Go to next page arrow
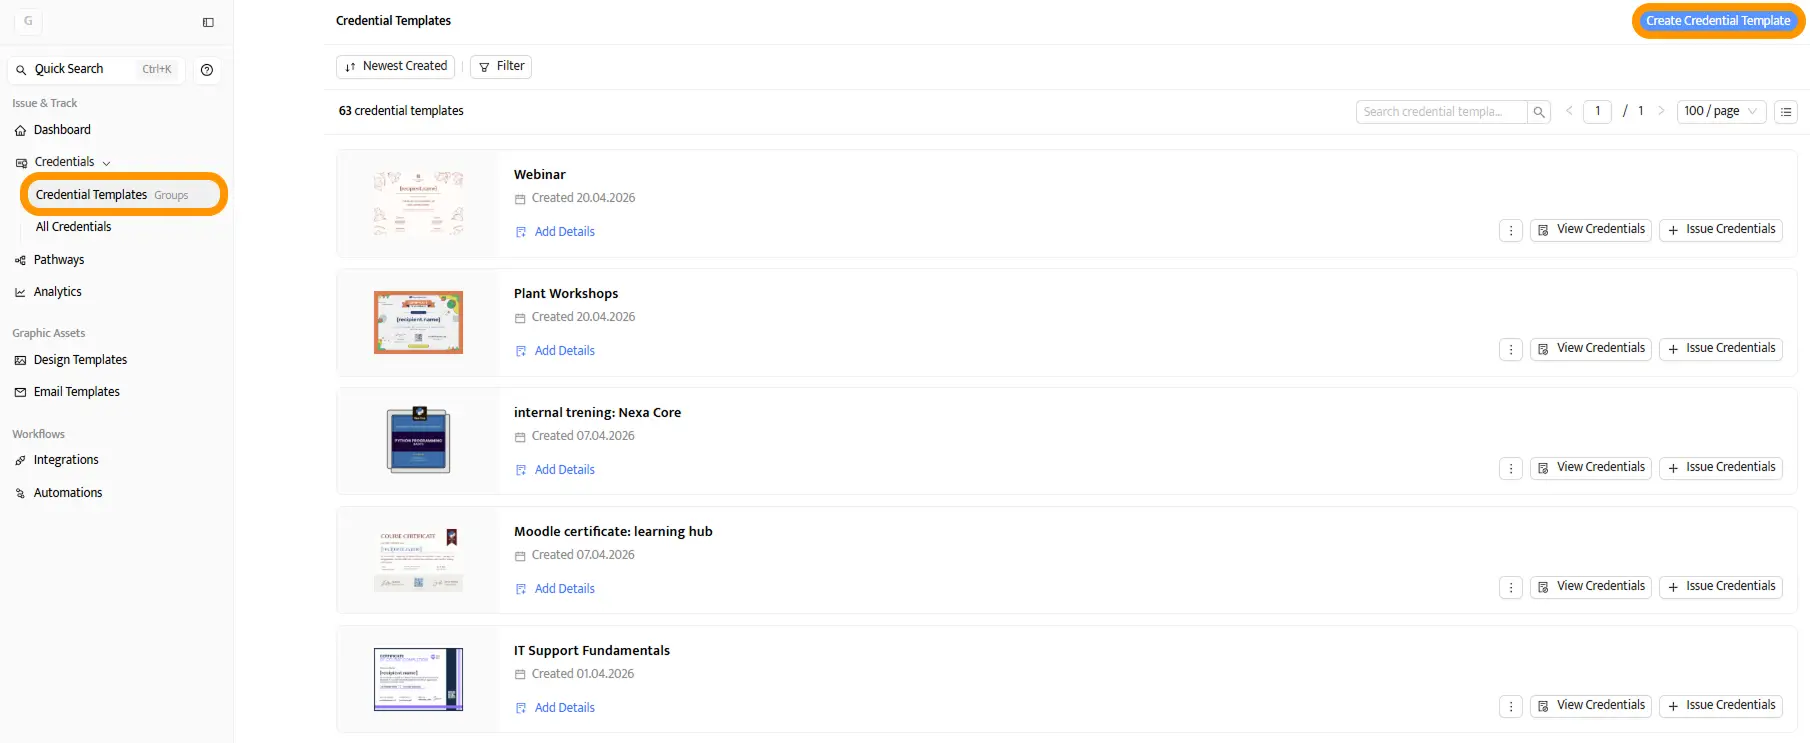1810x743 pixels. click(1661, 111)
